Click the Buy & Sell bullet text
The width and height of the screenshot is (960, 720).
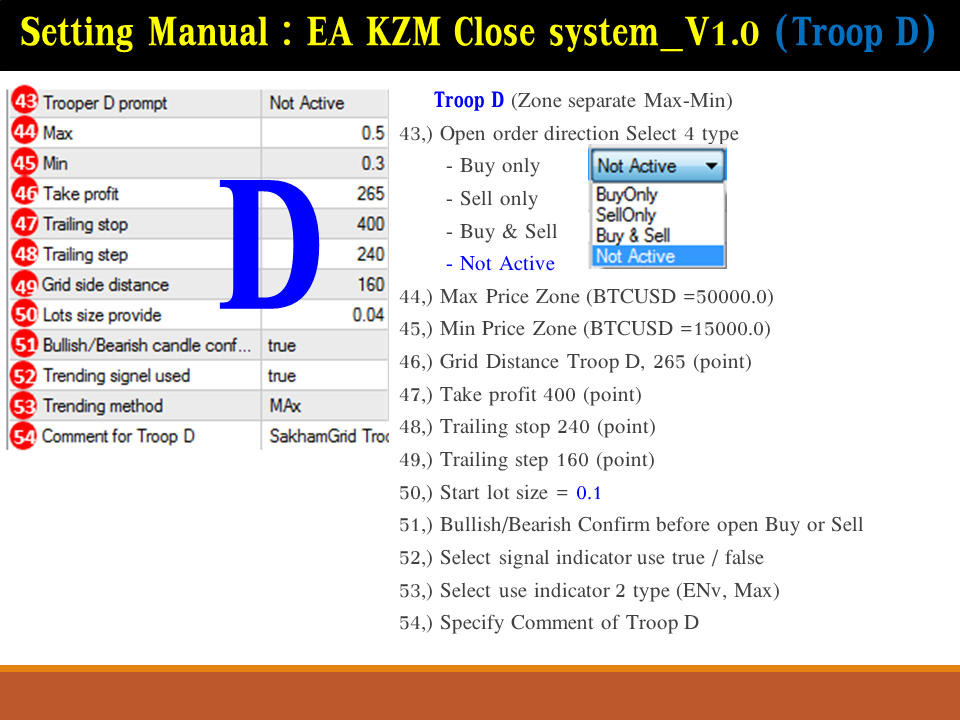click(509, 231)
